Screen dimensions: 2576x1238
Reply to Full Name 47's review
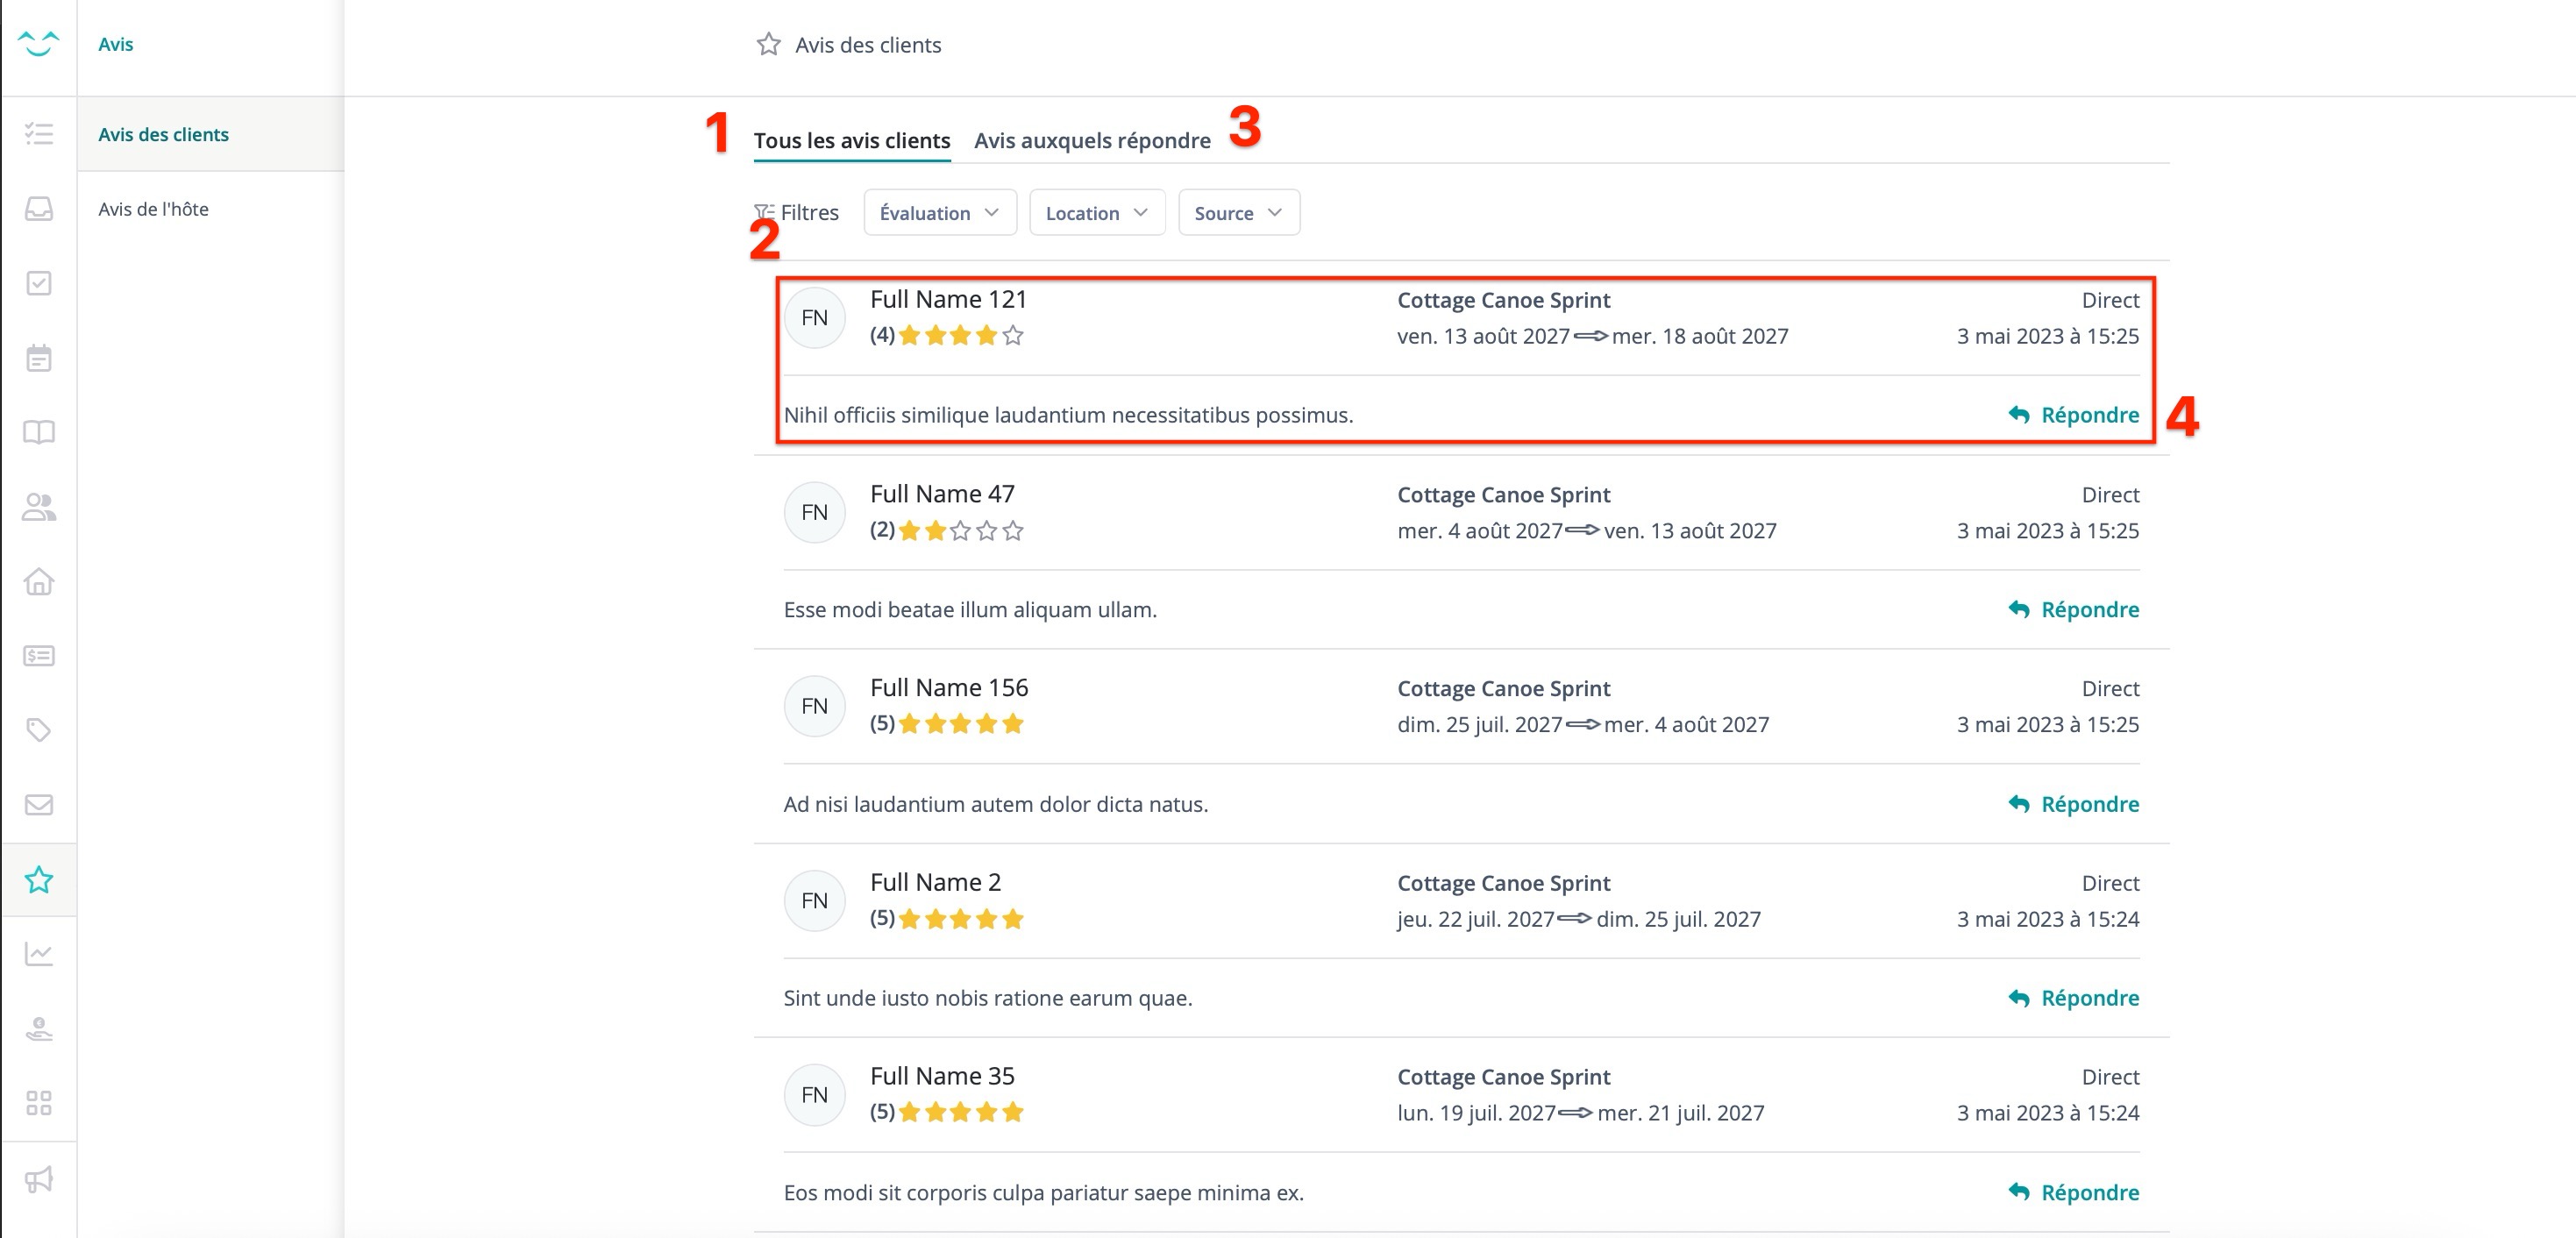tap(2074, 610)
